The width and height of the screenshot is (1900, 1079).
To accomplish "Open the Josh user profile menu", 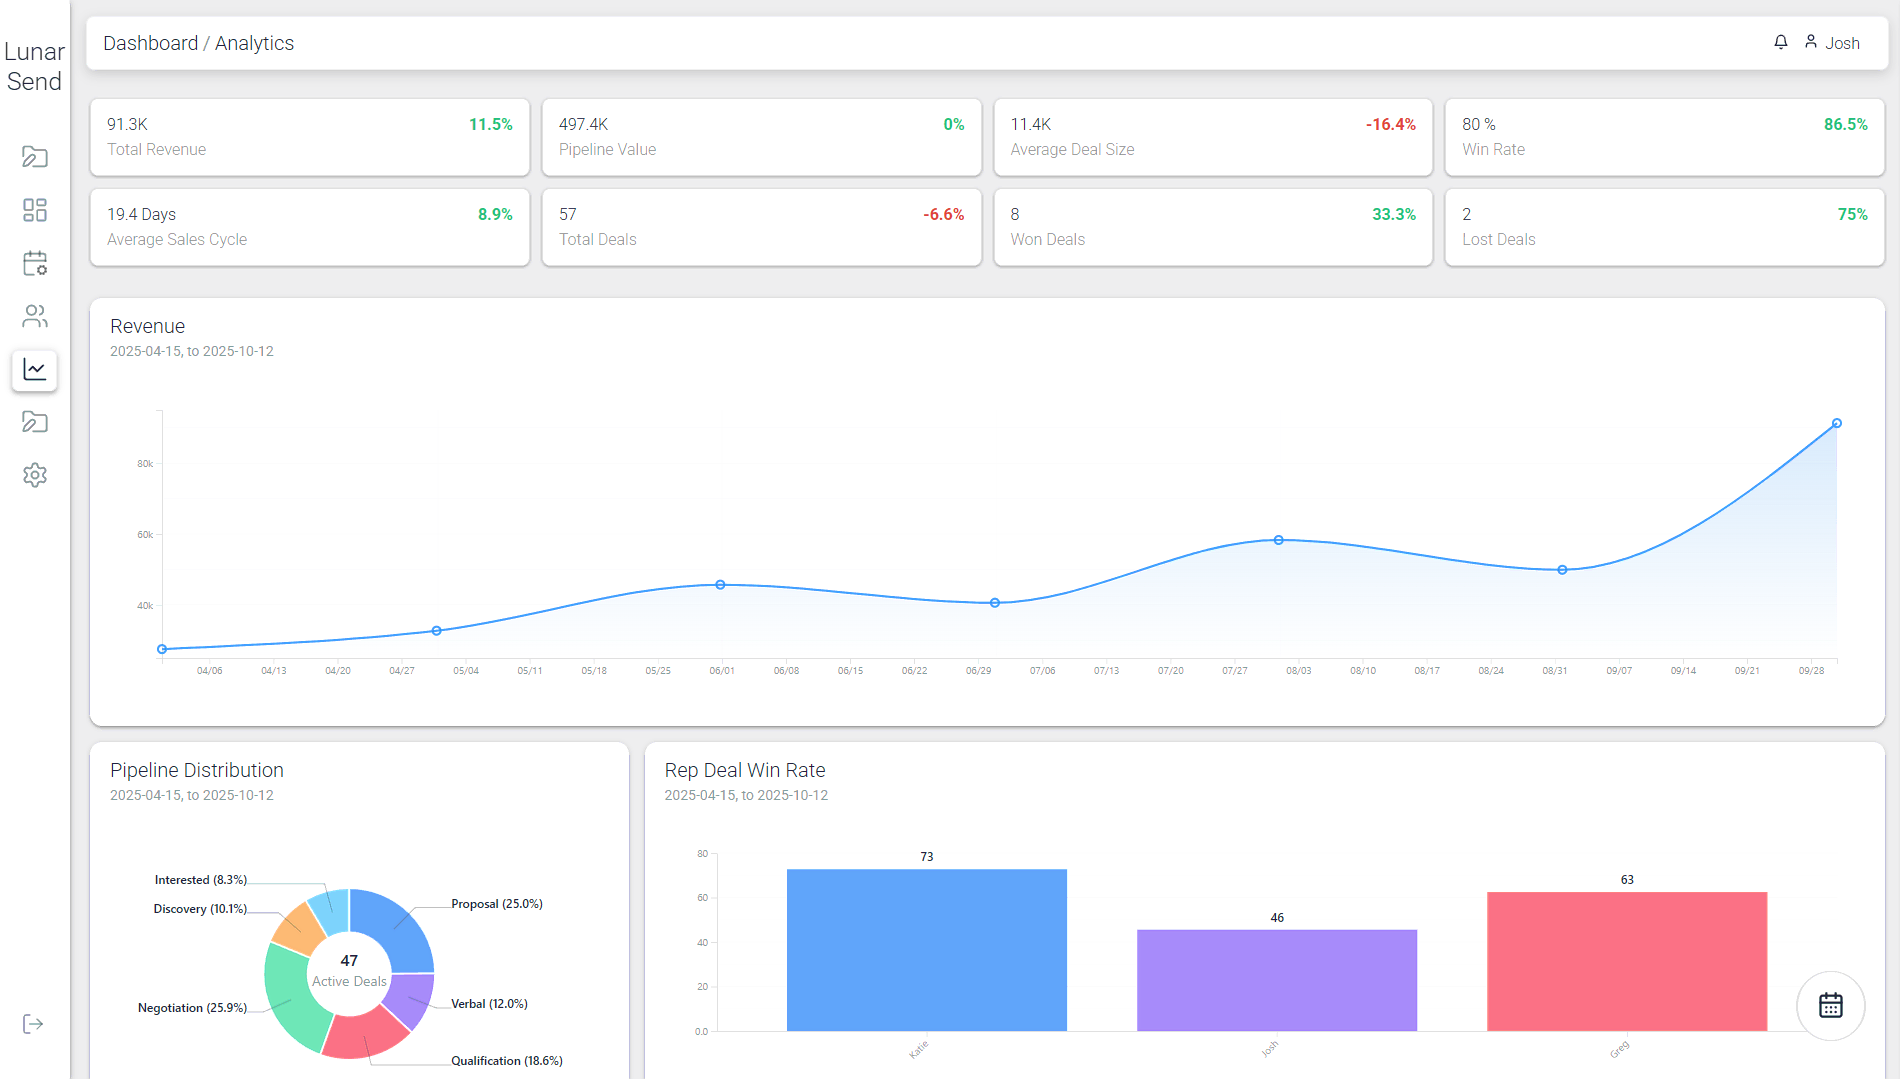I will point(1832,43).
